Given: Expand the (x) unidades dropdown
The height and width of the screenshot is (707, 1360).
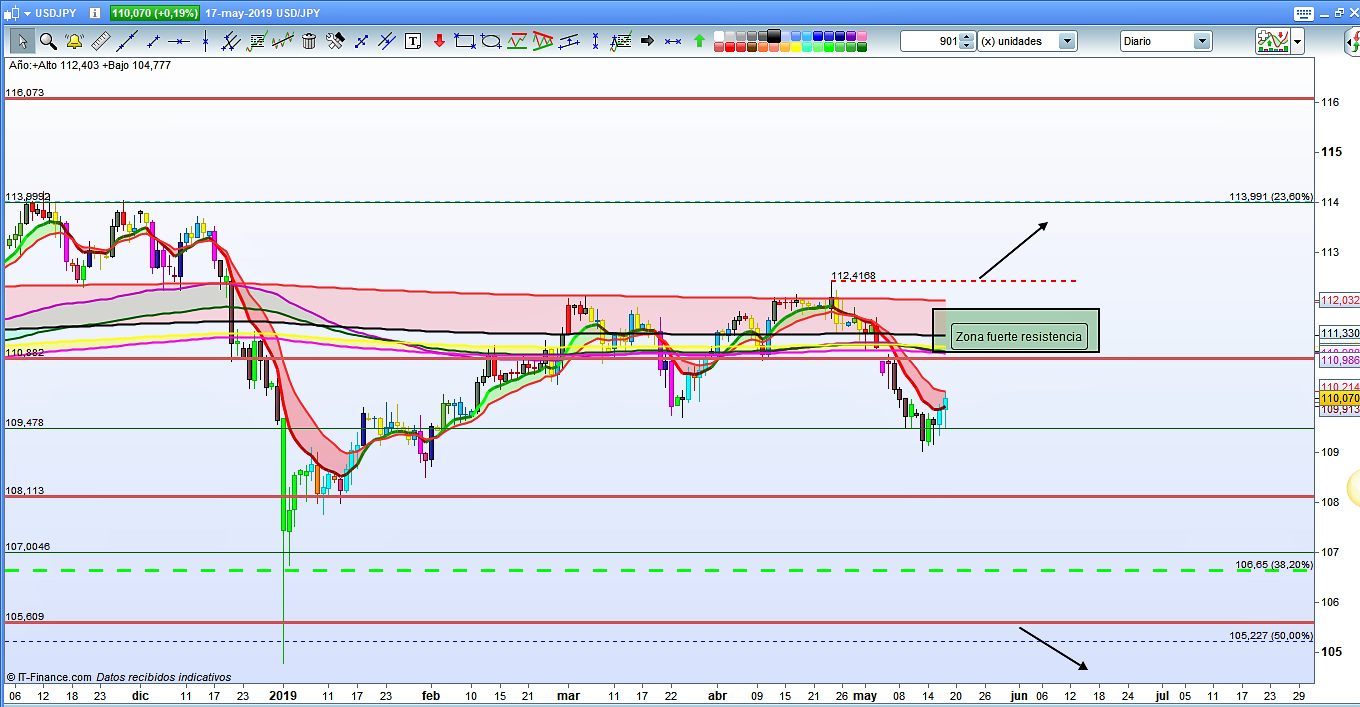Looking at the screenshot, I should coord(1067,41).
